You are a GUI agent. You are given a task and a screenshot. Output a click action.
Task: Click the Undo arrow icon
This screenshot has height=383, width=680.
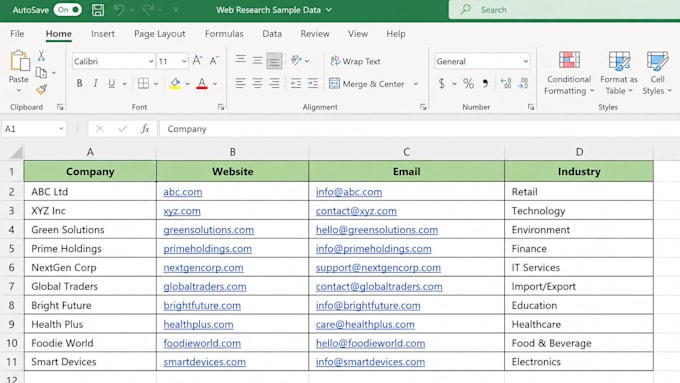pos(119,10)
